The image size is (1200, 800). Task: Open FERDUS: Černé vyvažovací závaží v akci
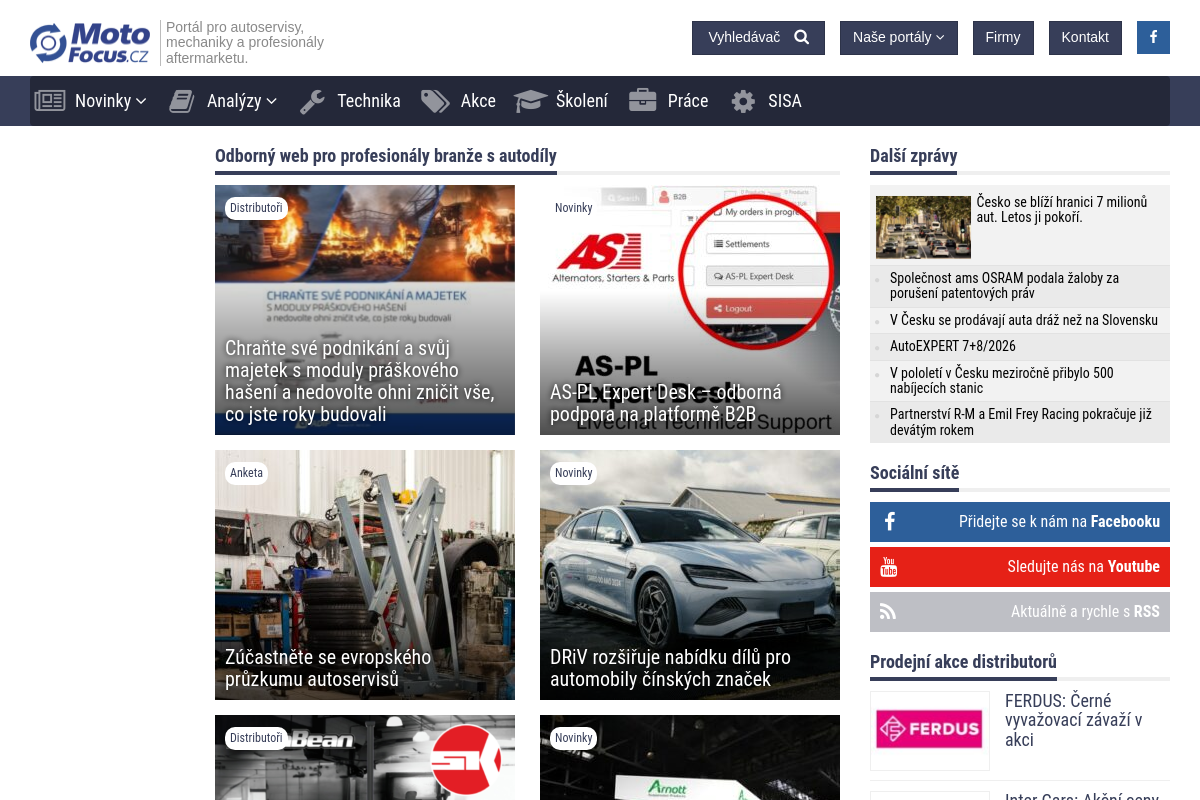pos(1074,720)
